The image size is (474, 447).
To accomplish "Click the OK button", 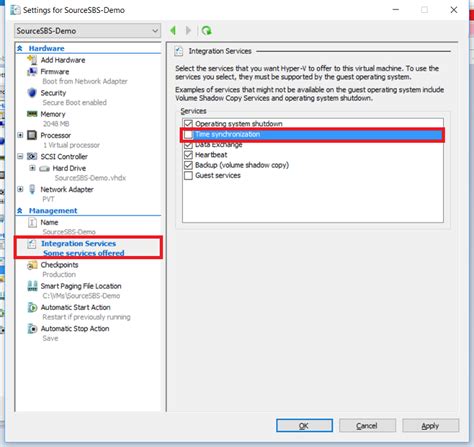I will tap(304, 426).
